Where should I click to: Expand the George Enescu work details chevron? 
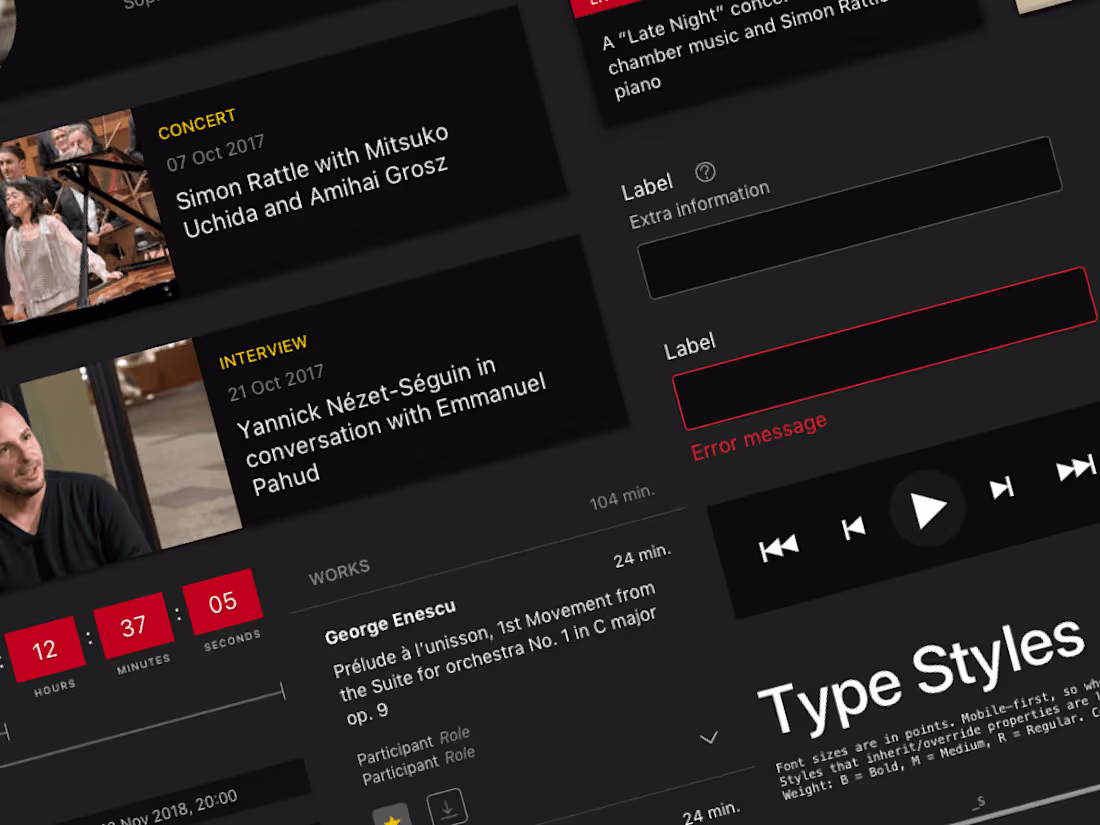click(x=710, y=737)
